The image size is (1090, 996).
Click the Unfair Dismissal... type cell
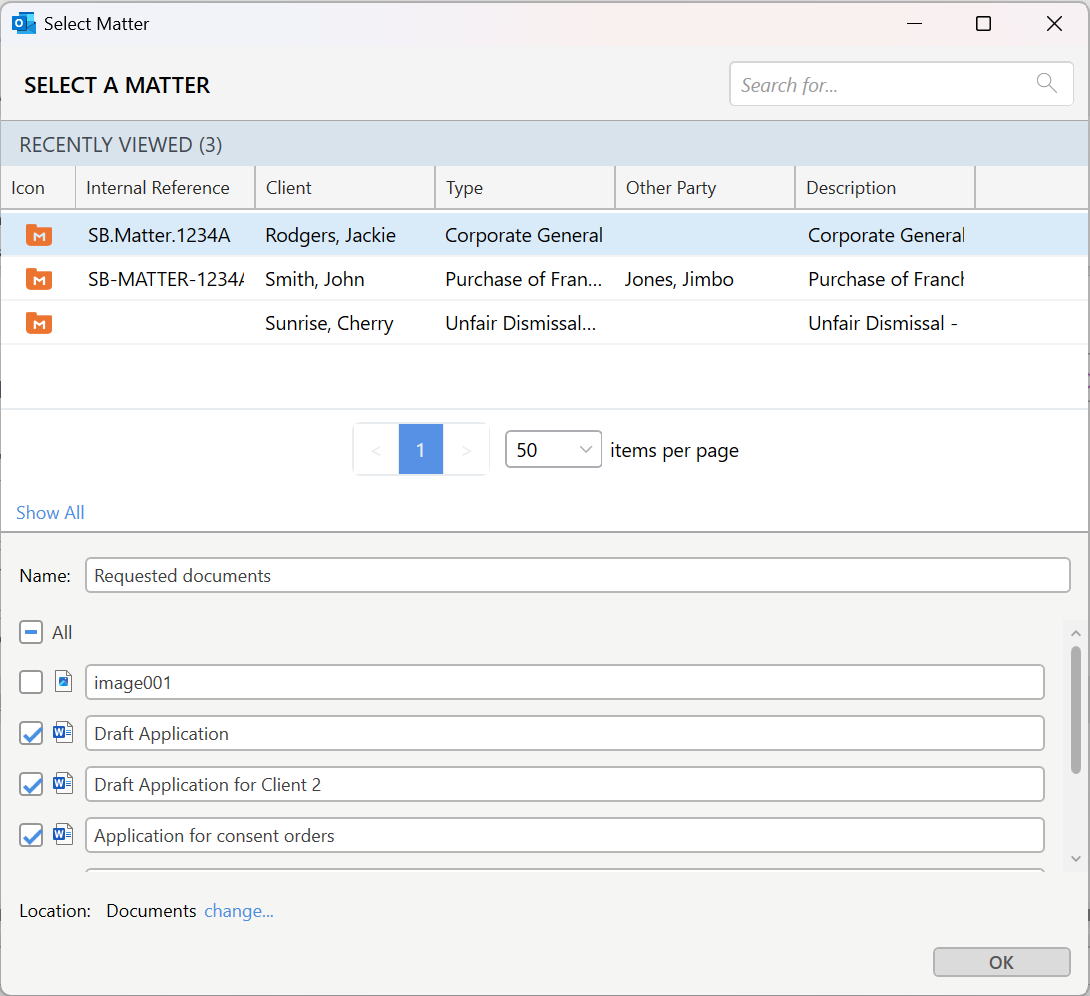(x=521, y=323)
